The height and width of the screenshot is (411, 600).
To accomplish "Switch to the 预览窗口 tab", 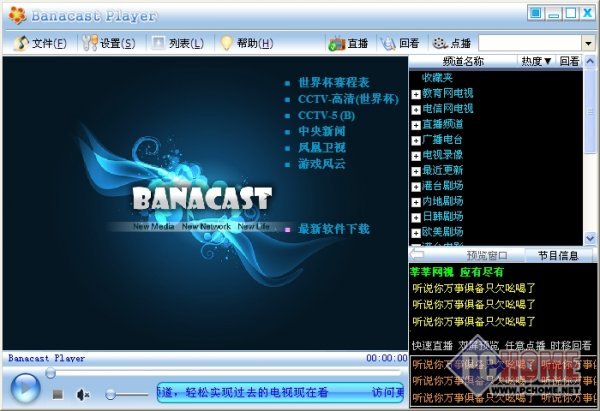I will 487,255.
